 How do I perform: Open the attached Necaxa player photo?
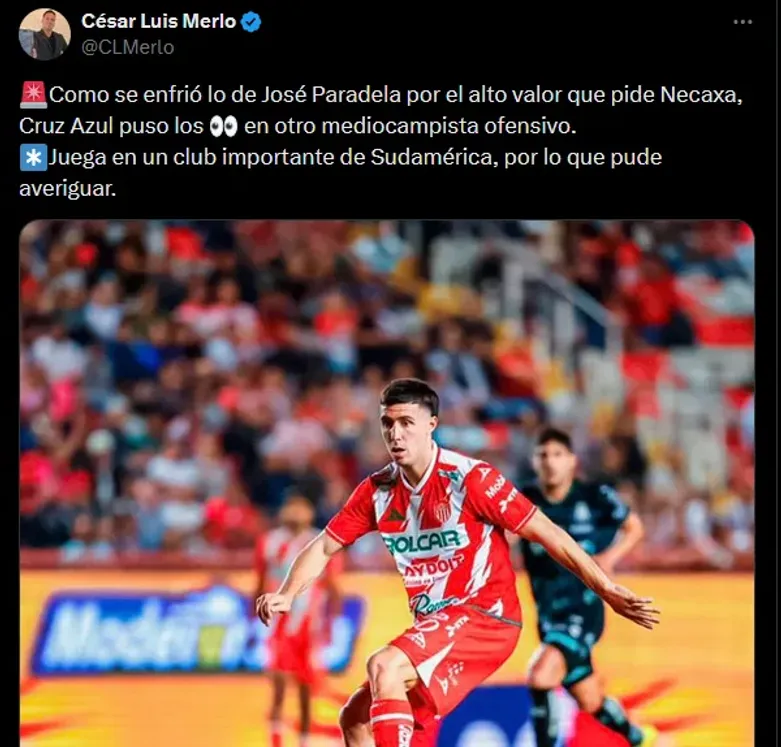coord(387,483)
